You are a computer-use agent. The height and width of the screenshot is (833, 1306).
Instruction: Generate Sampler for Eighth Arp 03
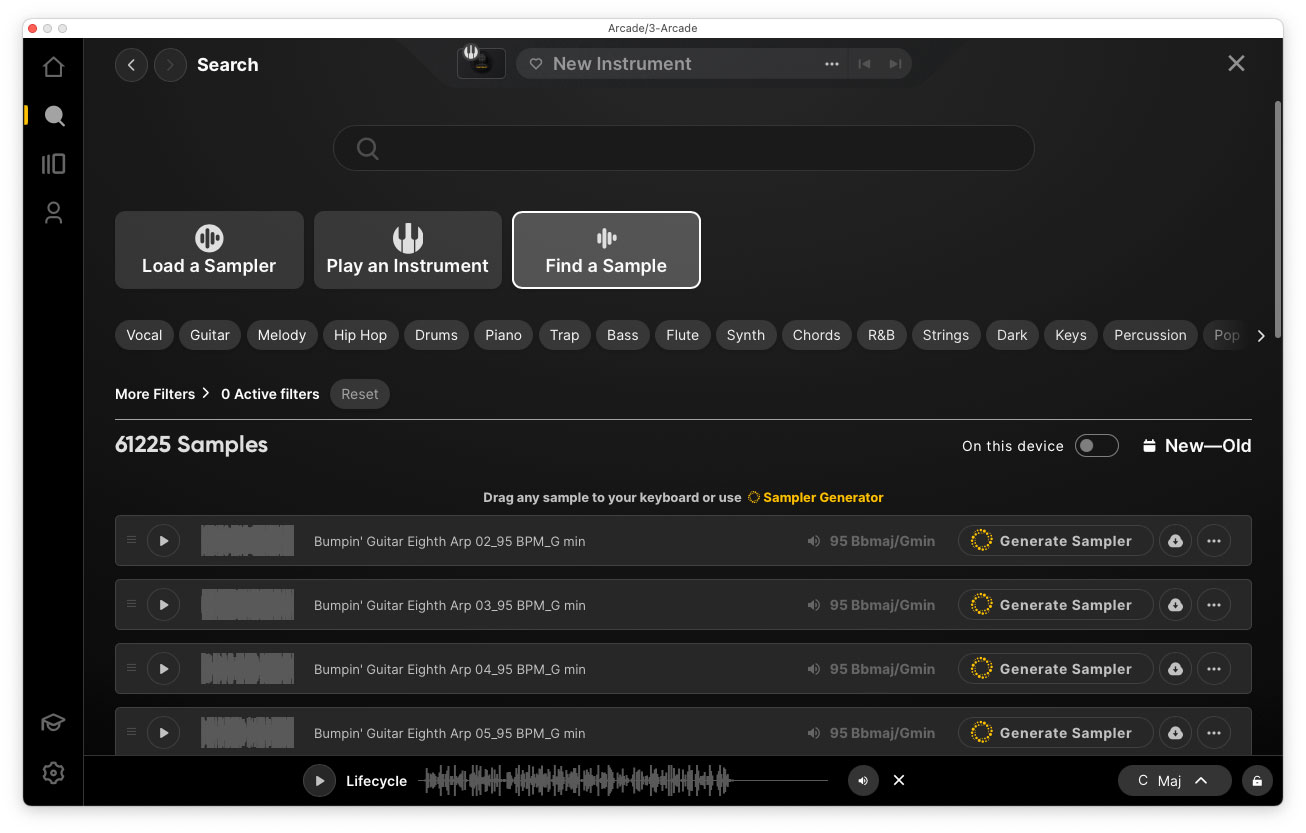[x=1055, y=605]
